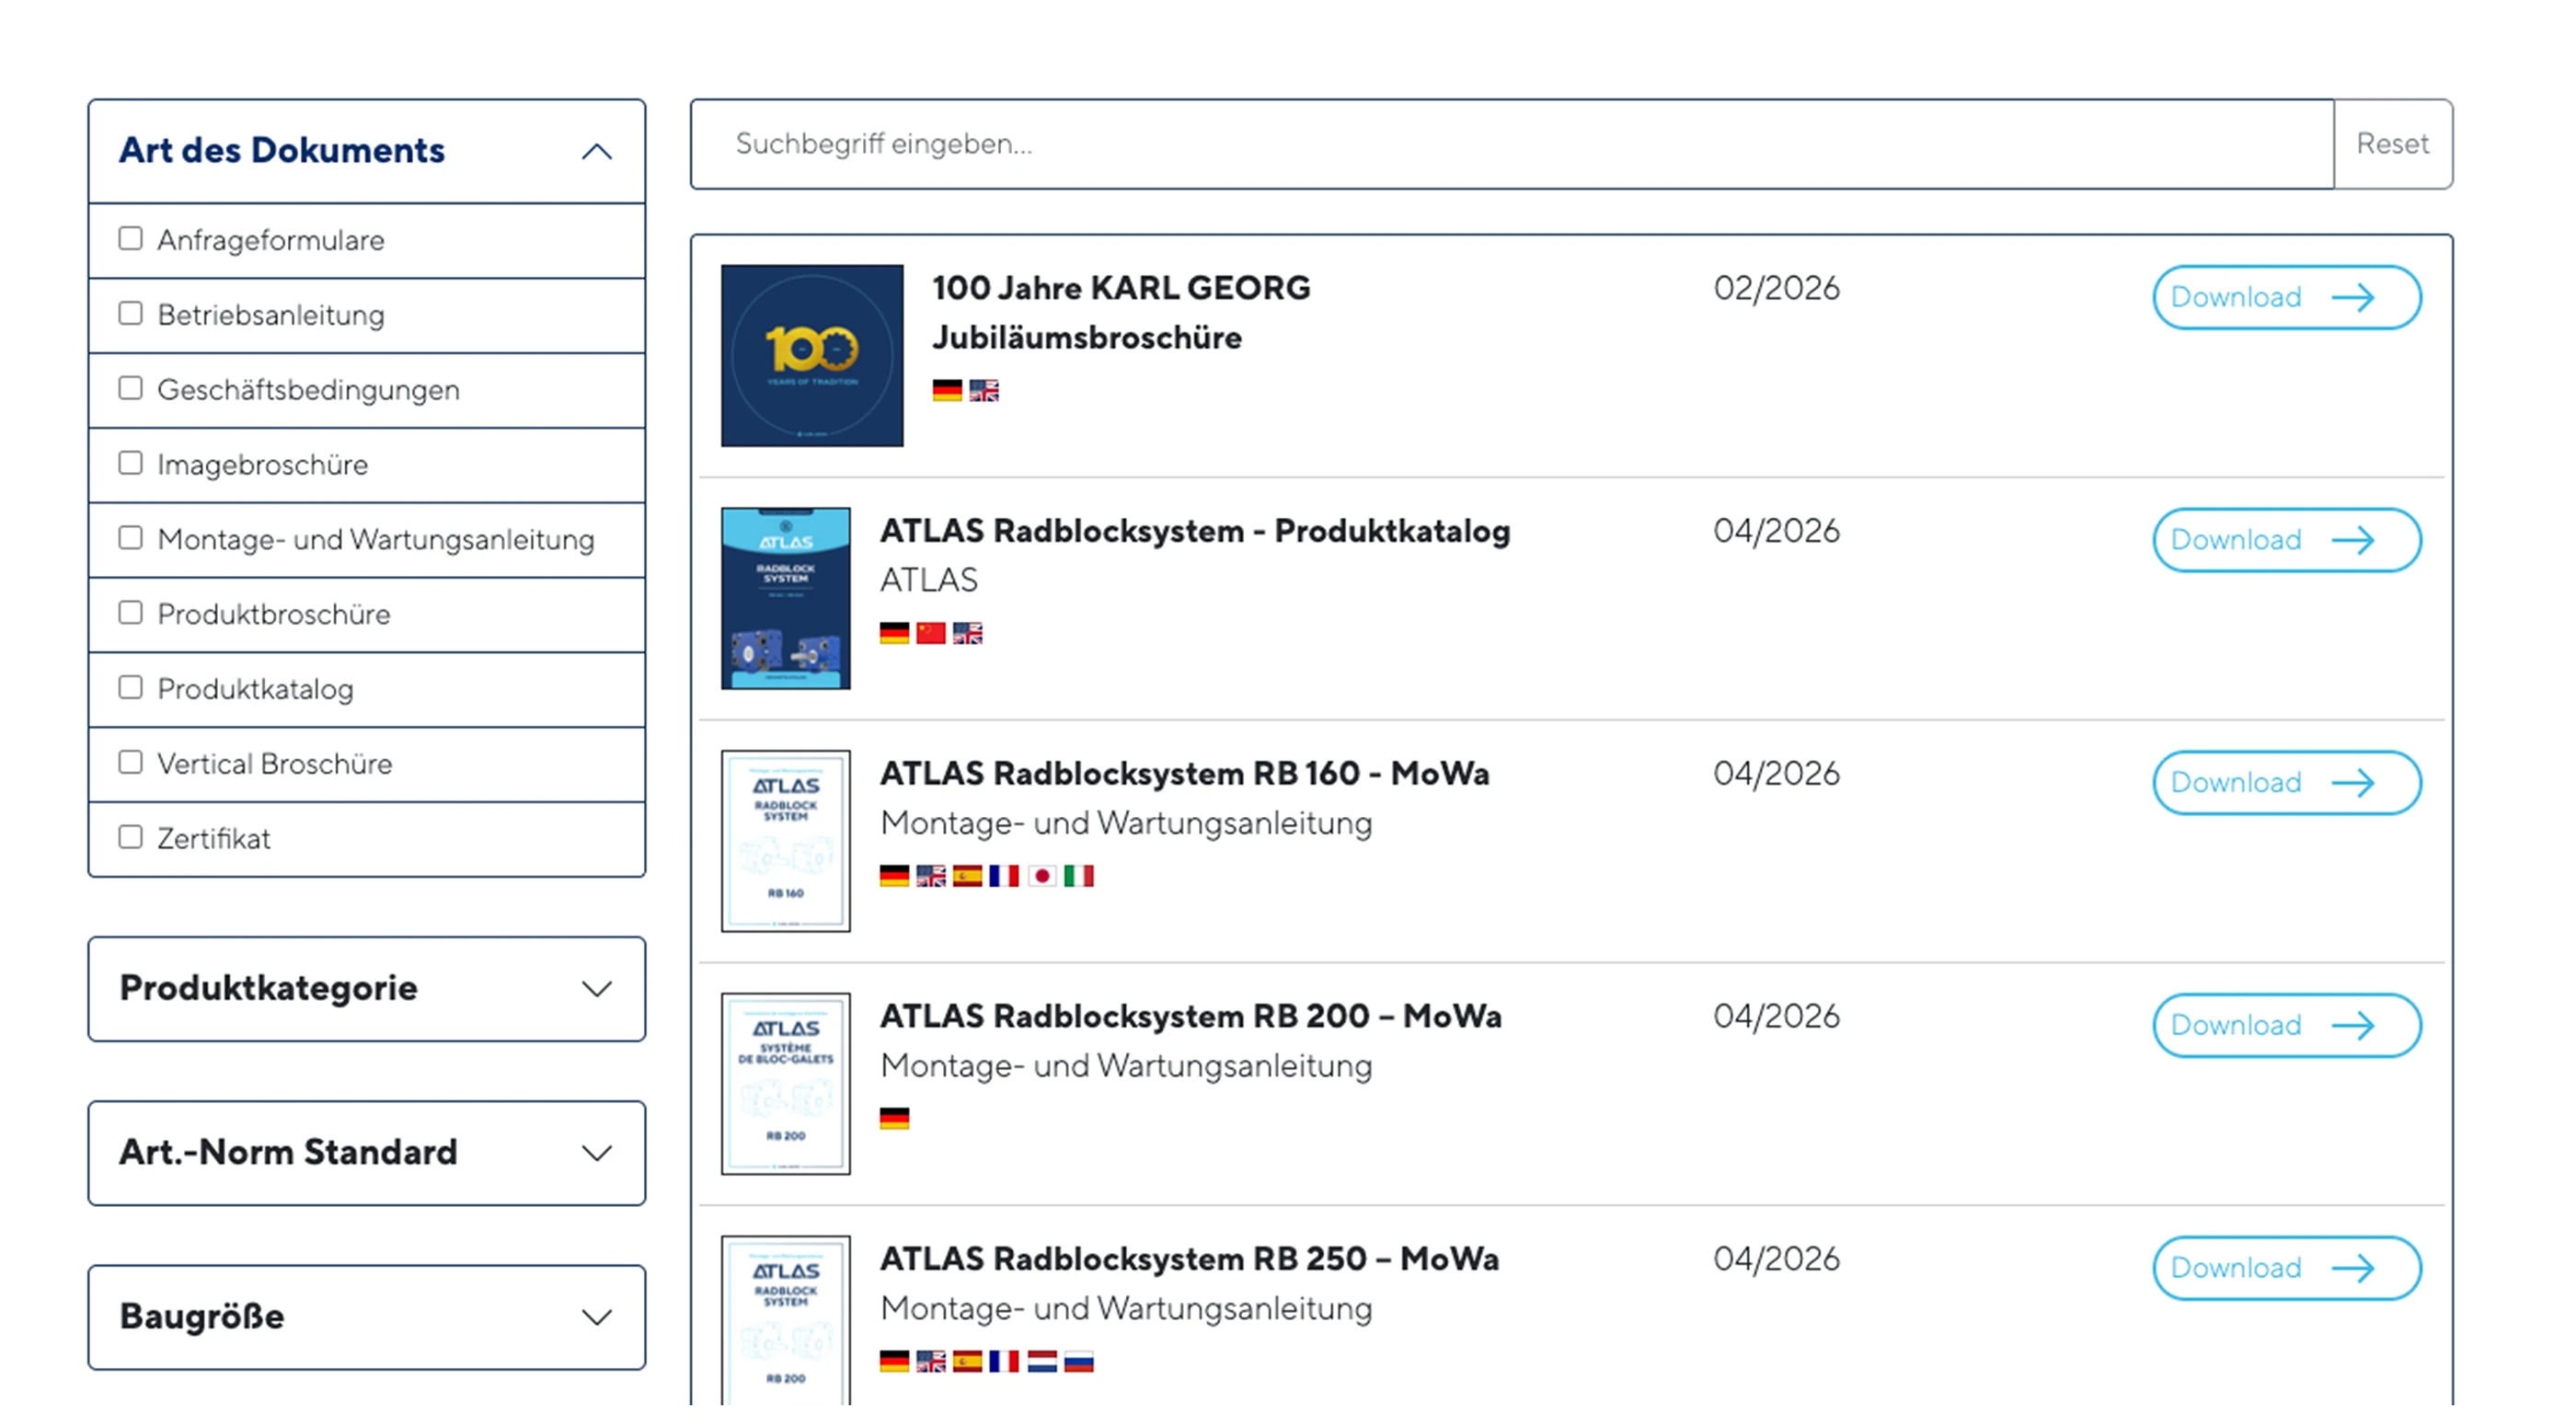Check the Produktkatalog filter
The width and height of the screenshot is (2576, 1426).
130,687
